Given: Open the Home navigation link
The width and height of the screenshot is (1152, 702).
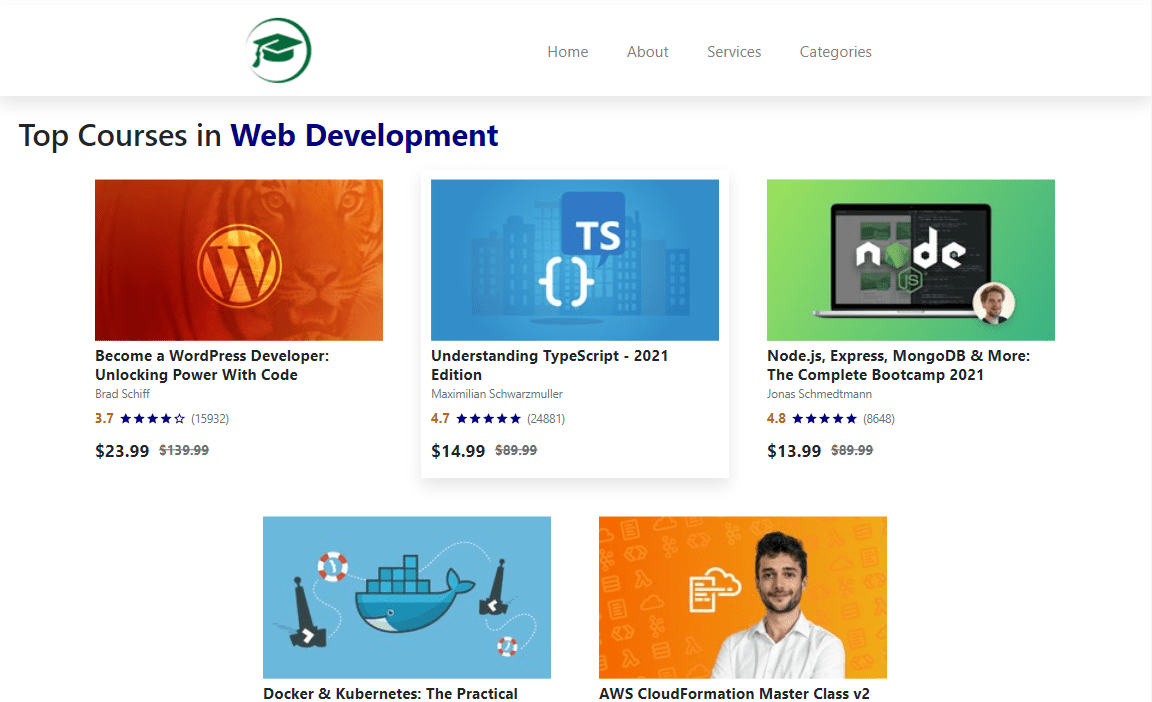Looking at the screenshot, I should (x=567, y=52).
